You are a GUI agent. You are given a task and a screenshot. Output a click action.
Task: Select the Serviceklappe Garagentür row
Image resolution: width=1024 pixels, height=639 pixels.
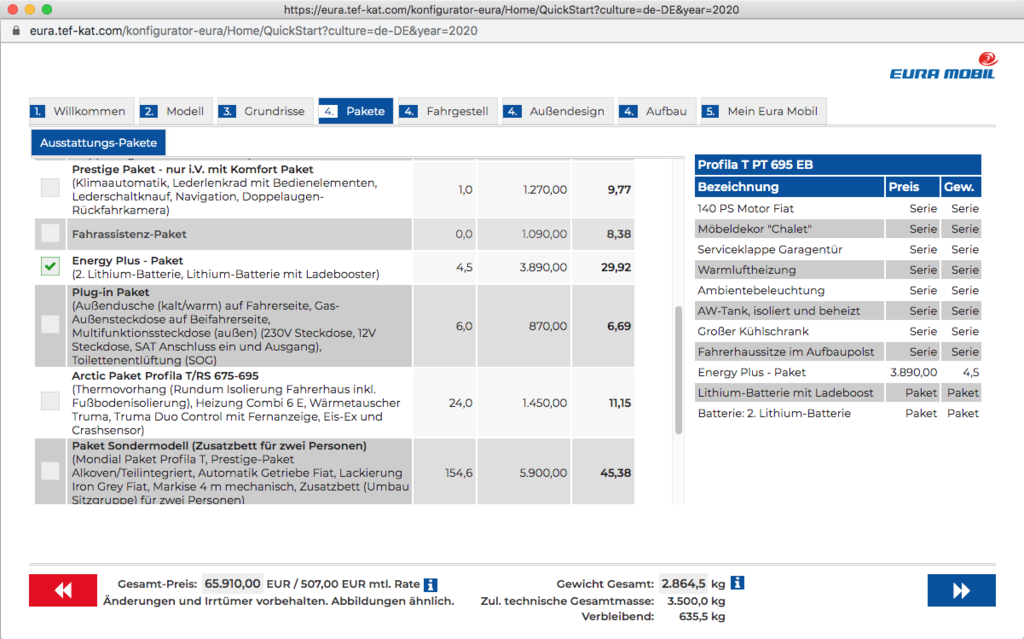[x=838, y=250]
